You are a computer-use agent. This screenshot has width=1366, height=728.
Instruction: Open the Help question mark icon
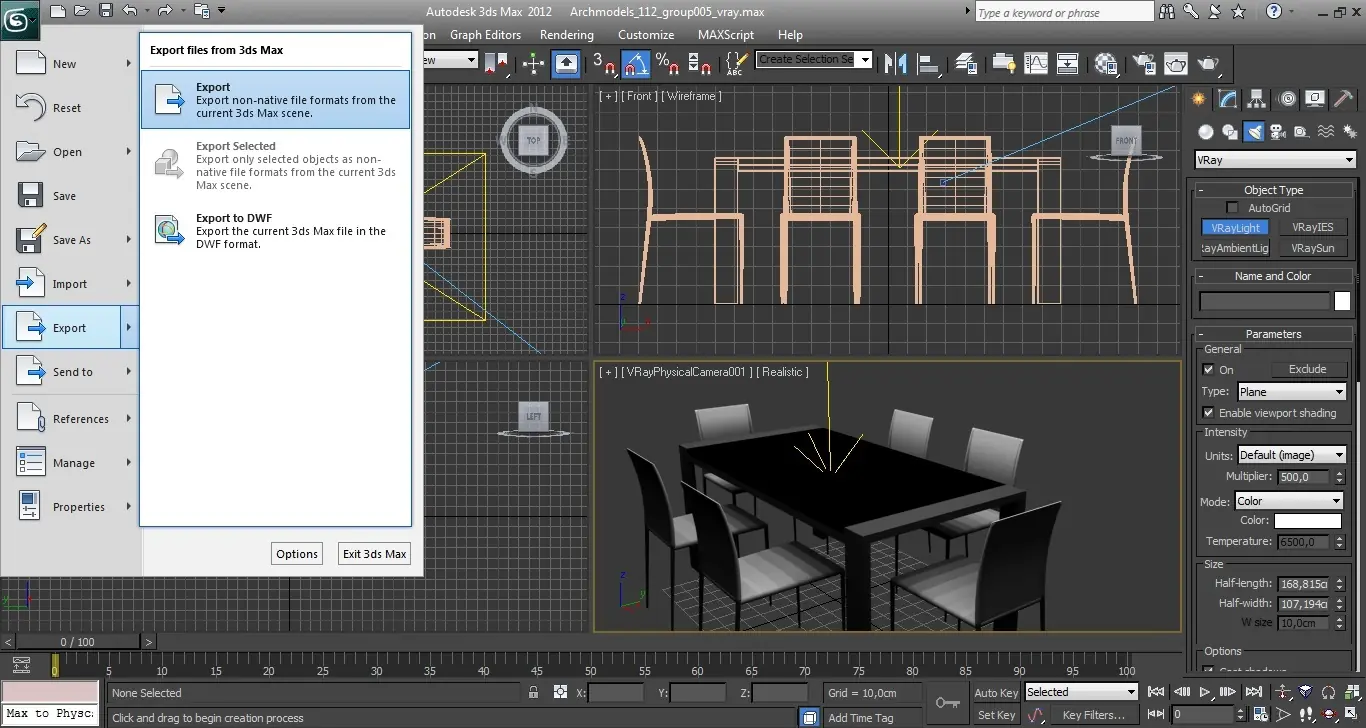pyautogui.click(x=1272, y=12)
